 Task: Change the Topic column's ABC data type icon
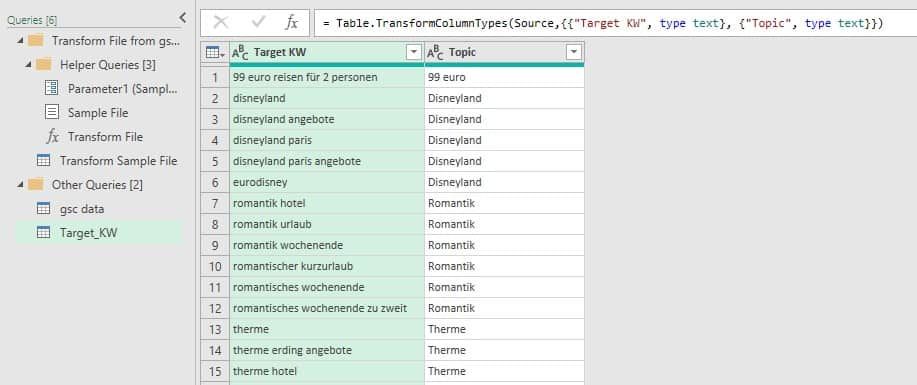coord(435,53)
